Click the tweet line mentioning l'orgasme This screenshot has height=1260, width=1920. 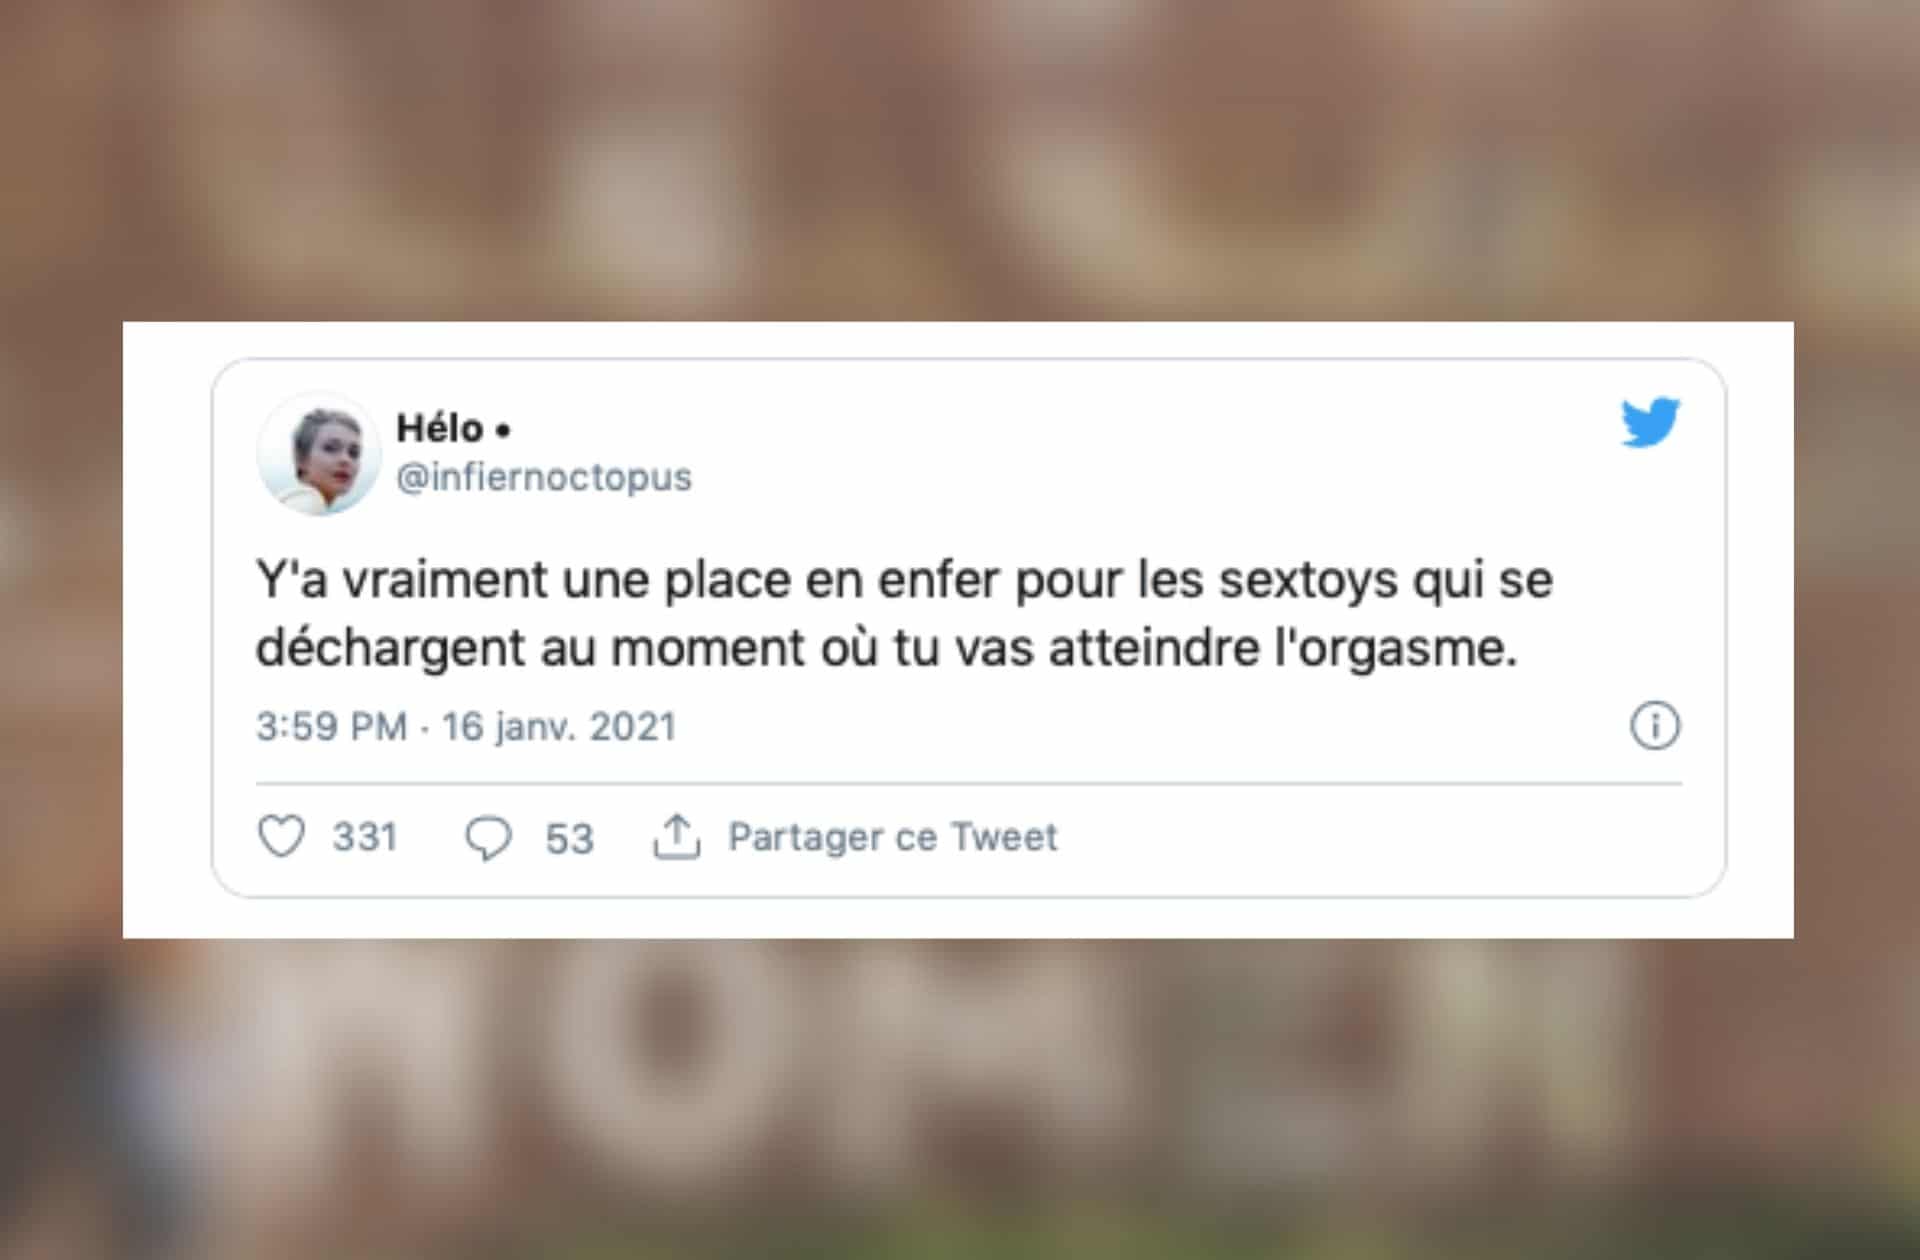[x=887, y=648]
